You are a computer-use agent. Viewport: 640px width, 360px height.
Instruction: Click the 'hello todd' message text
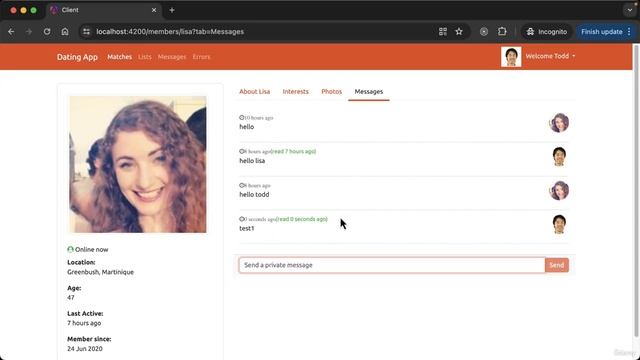[x=254, y=195]
